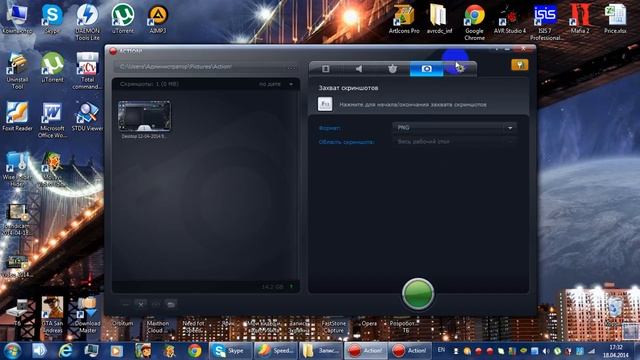Select the Price.xlsx file on desktop

[615, 19]
